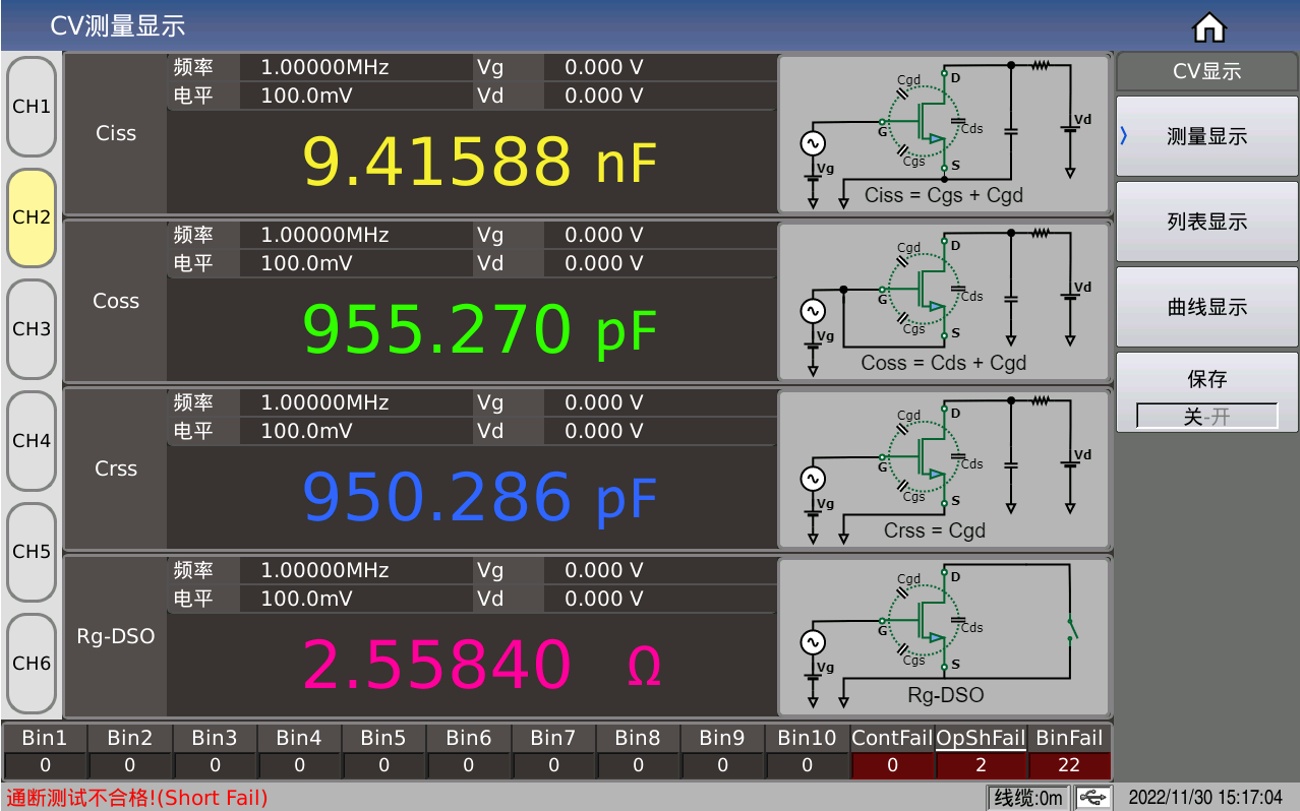
Task: Open the 曲线显示 curve view
Action: tap(1206, 308)
